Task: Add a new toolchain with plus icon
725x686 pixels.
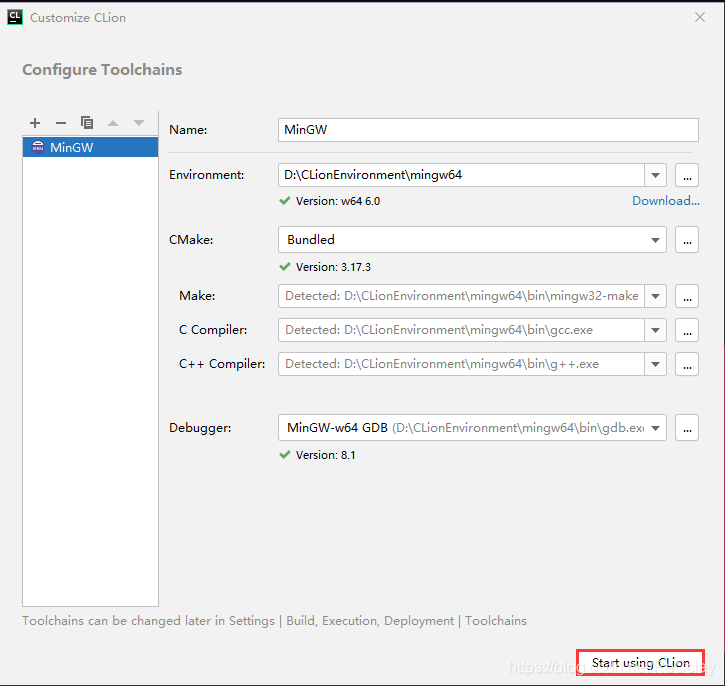Action: 35,123
